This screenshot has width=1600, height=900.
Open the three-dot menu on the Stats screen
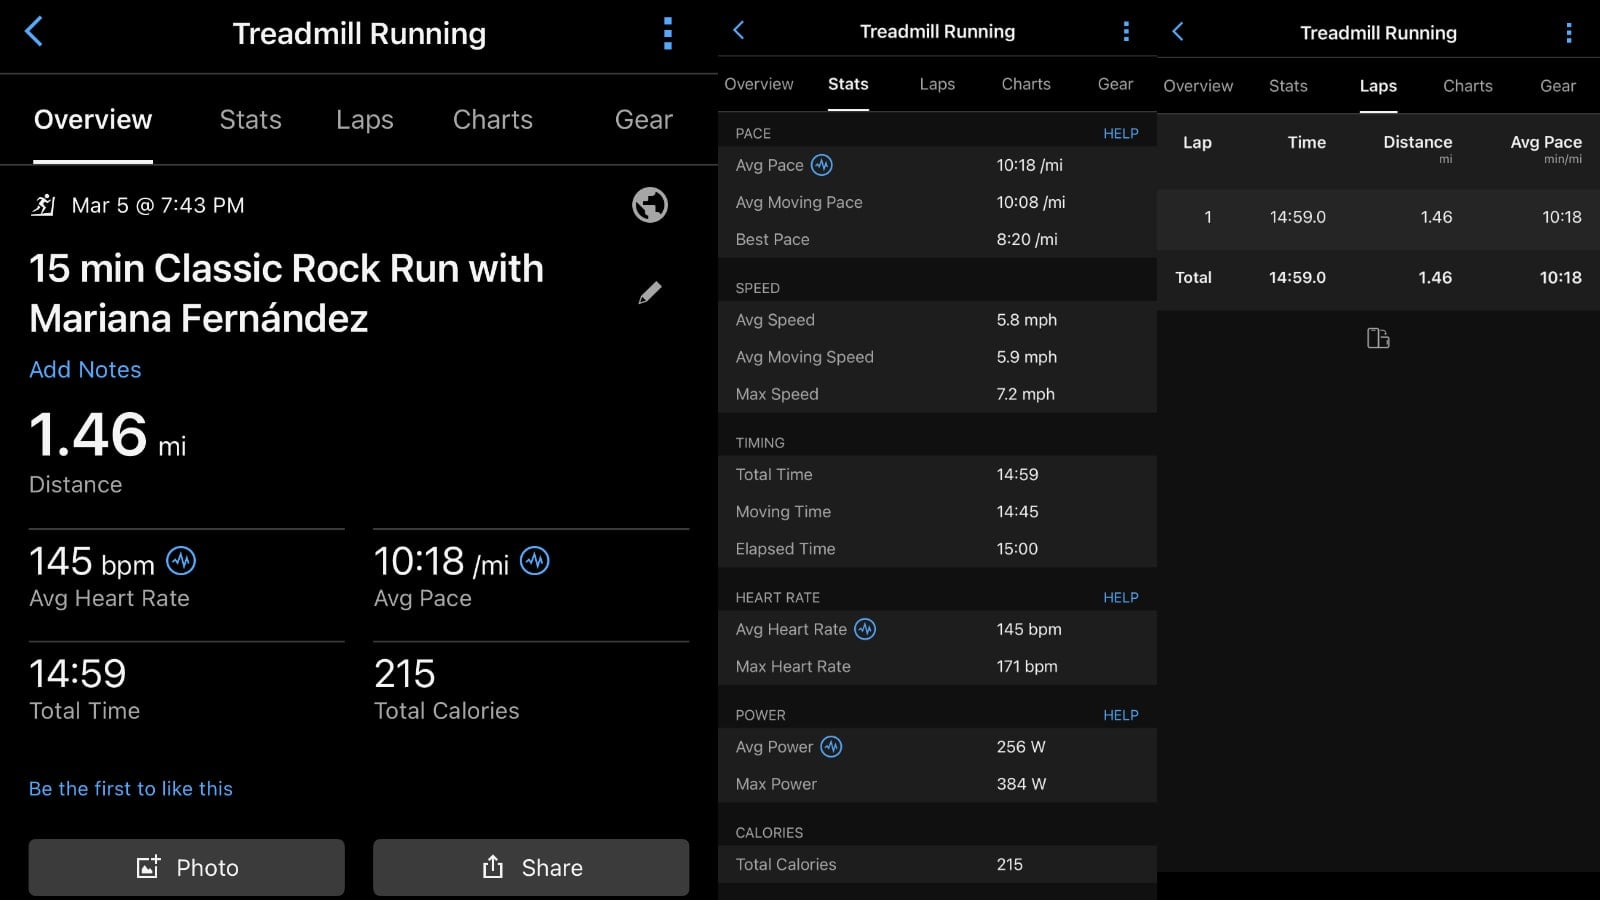click(x=1126, y=32)
